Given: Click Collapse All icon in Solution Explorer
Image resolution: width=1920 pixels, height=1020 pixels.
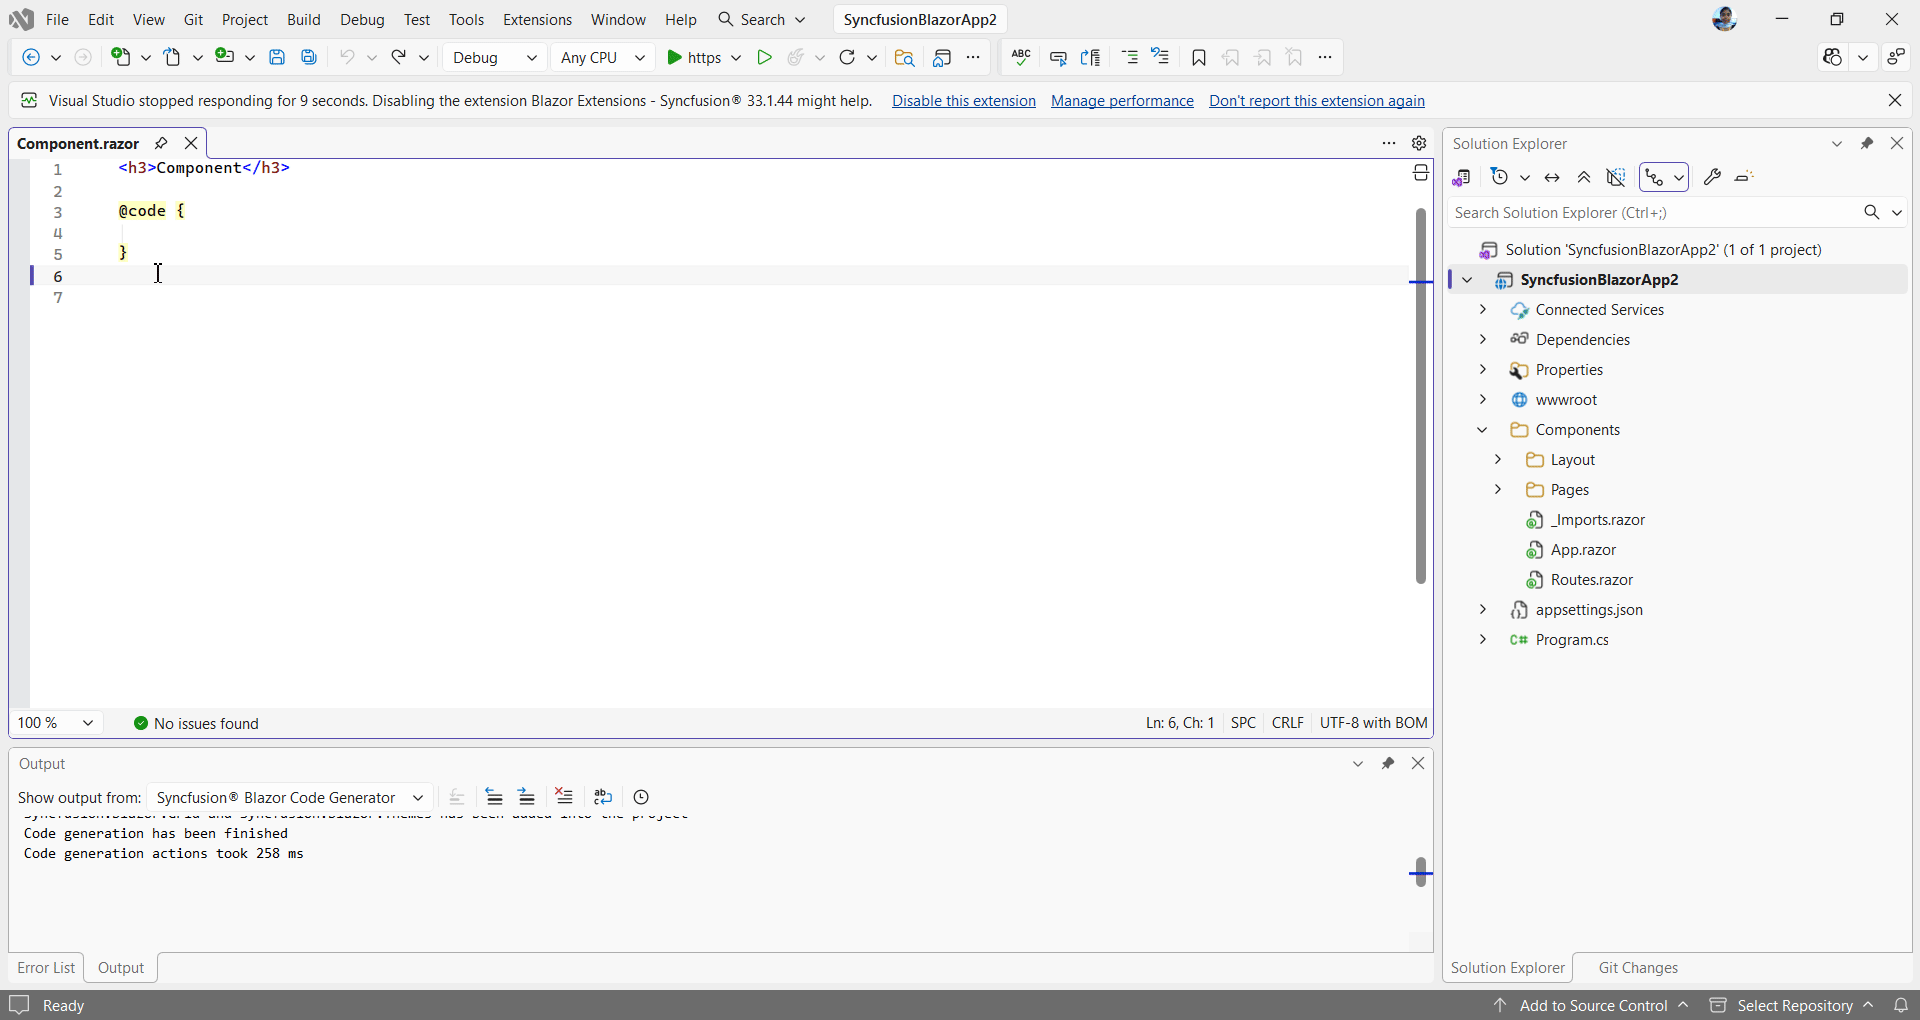Looking at the screenshot, I should point(1584,178).
